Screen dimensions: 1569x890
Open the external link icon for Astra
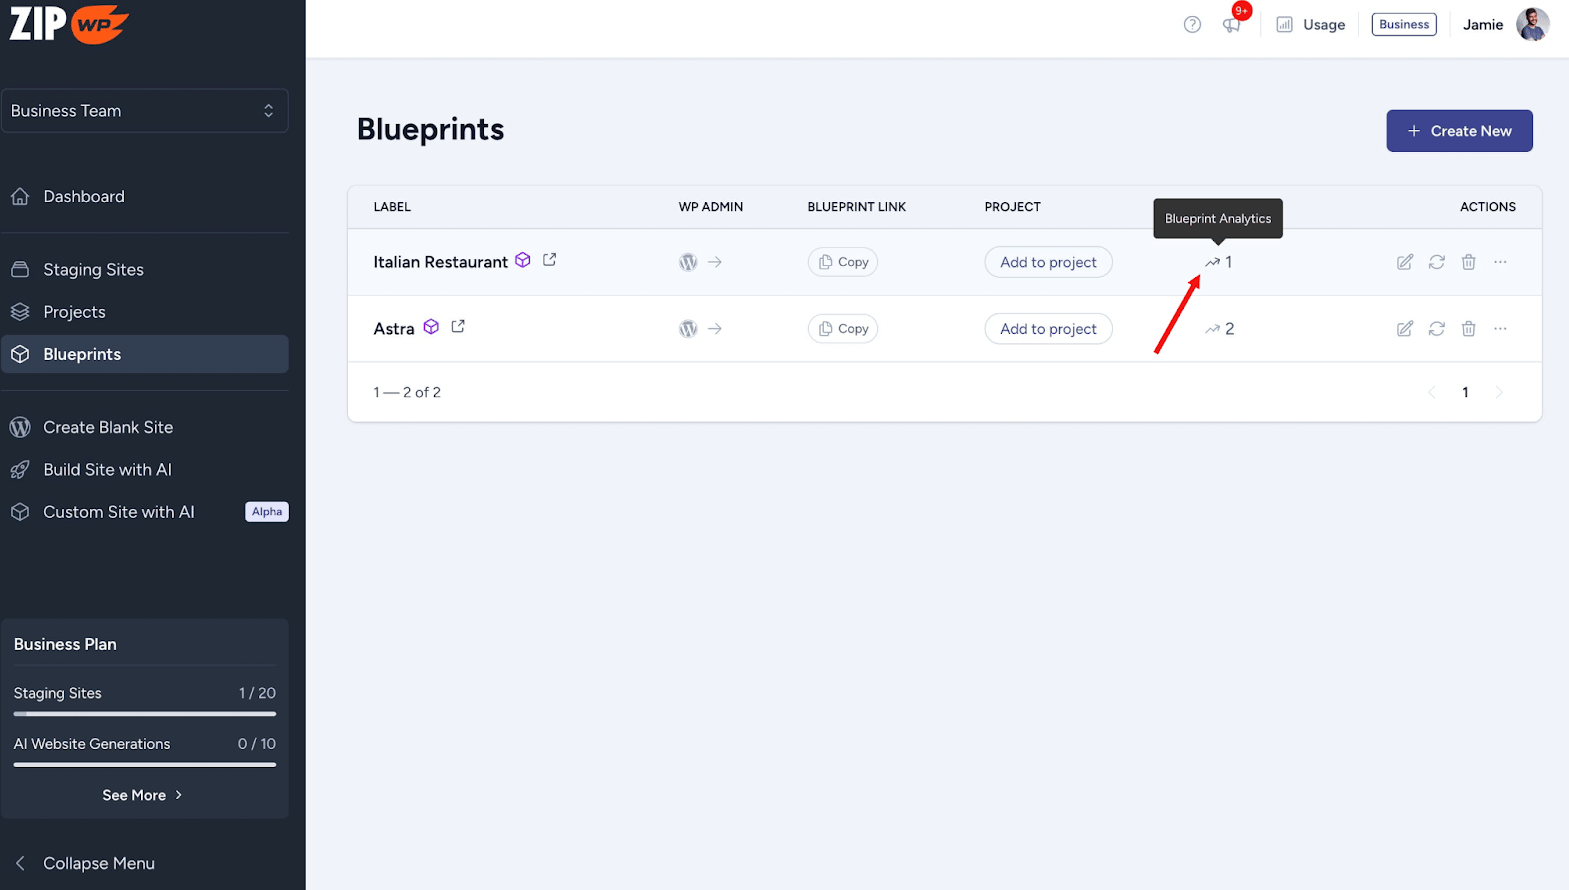point(458,327)
